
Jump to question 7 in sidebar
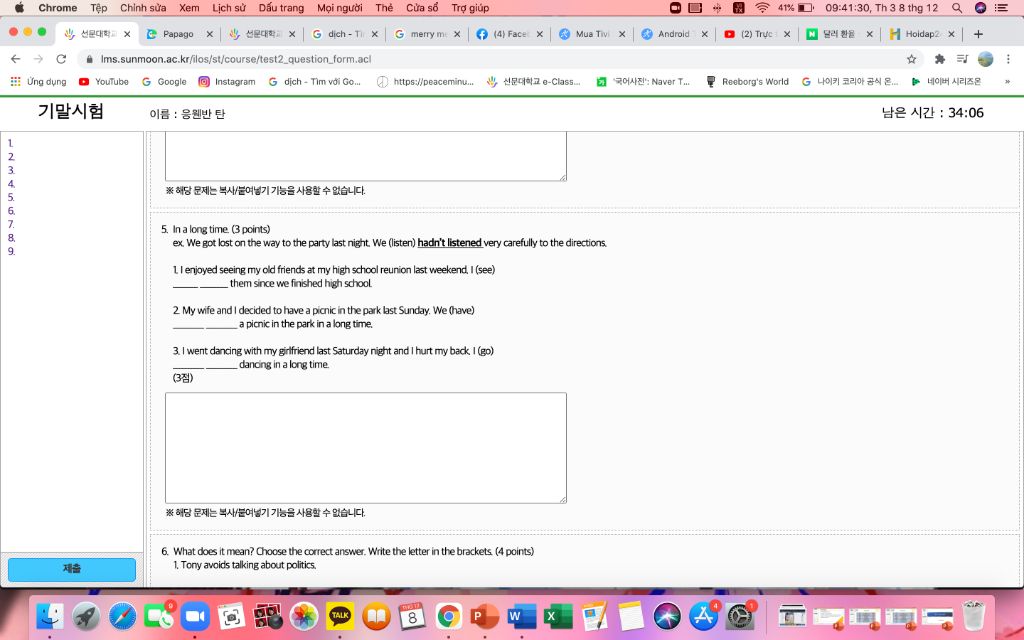tap(10, 224)
